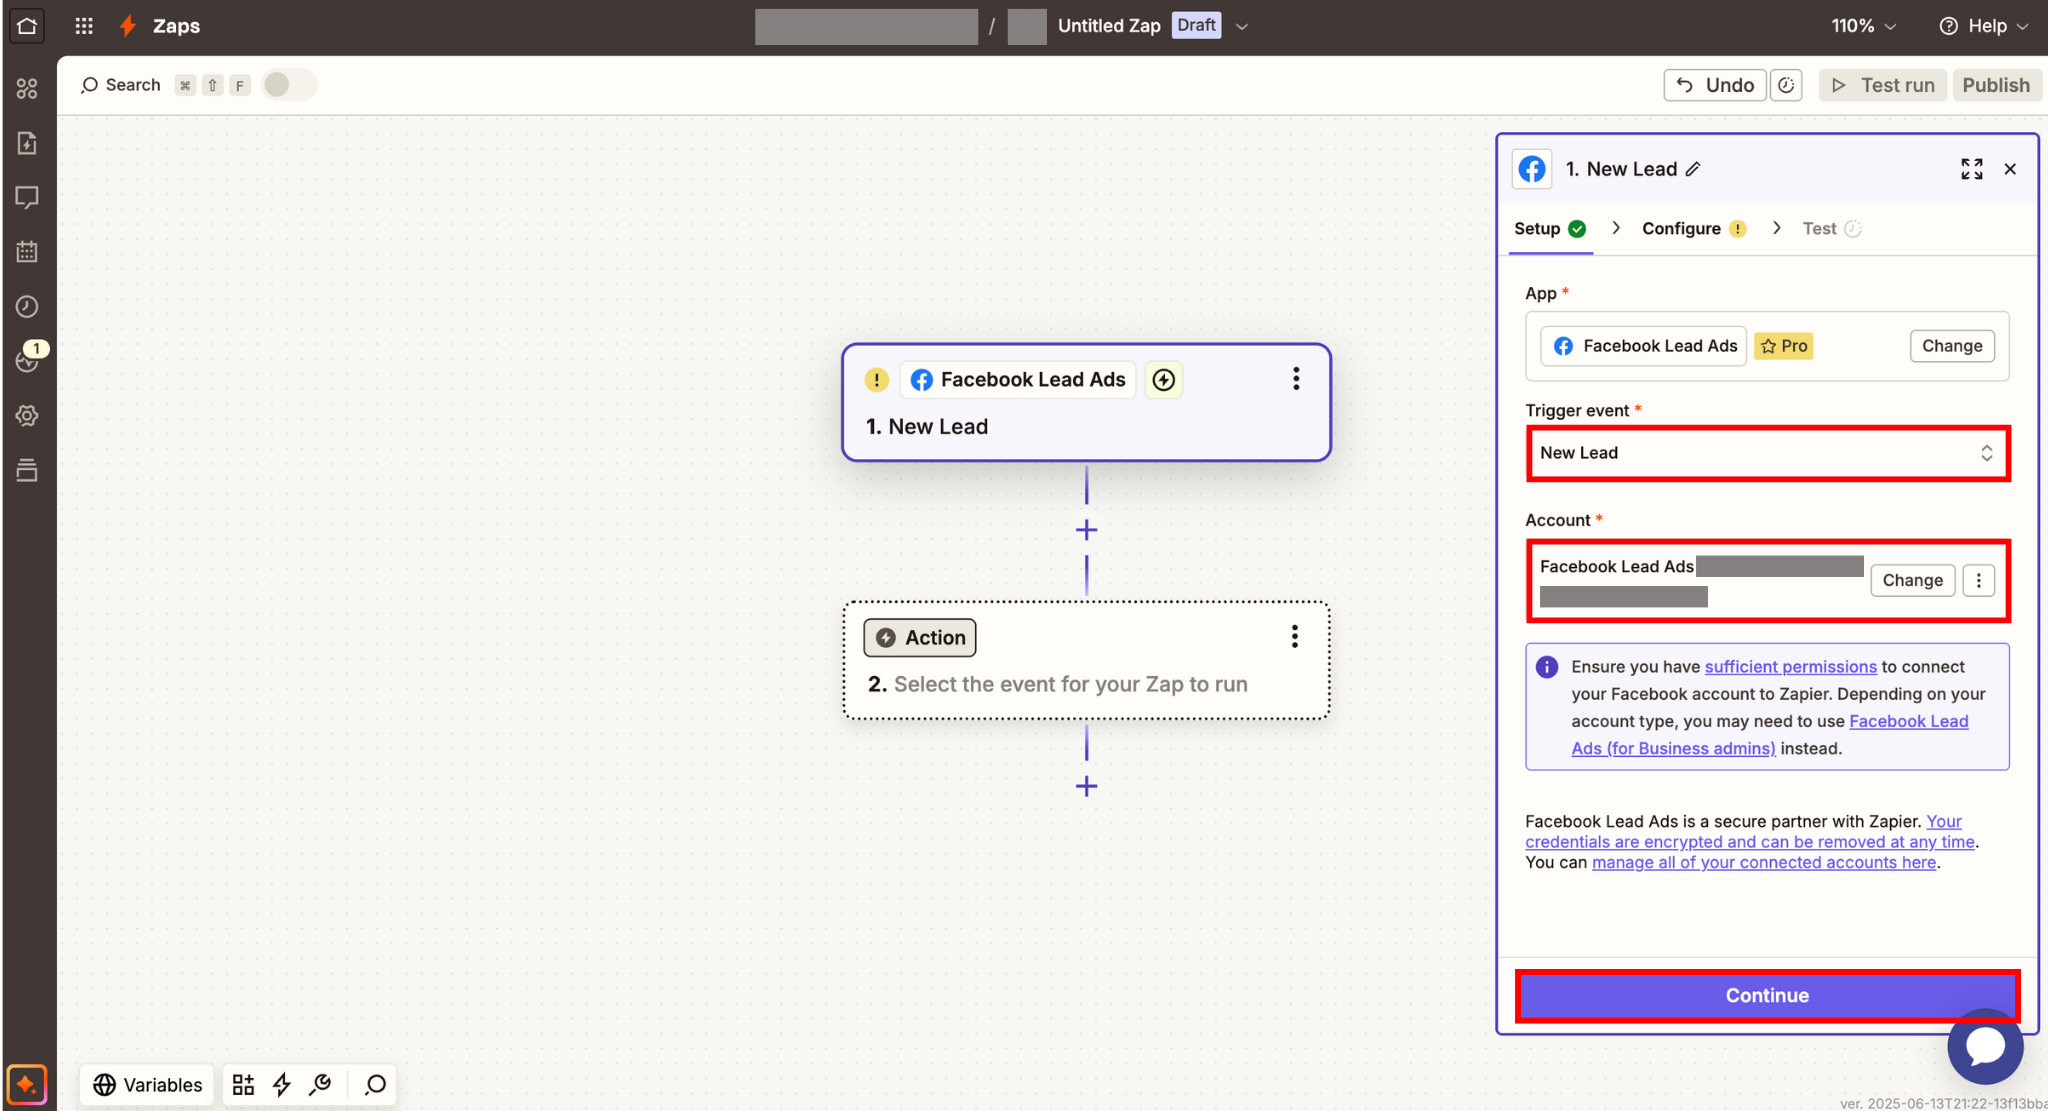Viewport: 2048px width, 1111px height.
Task: Expand the New Lead panel fullscreen
Action: [x=1971, y=169]
